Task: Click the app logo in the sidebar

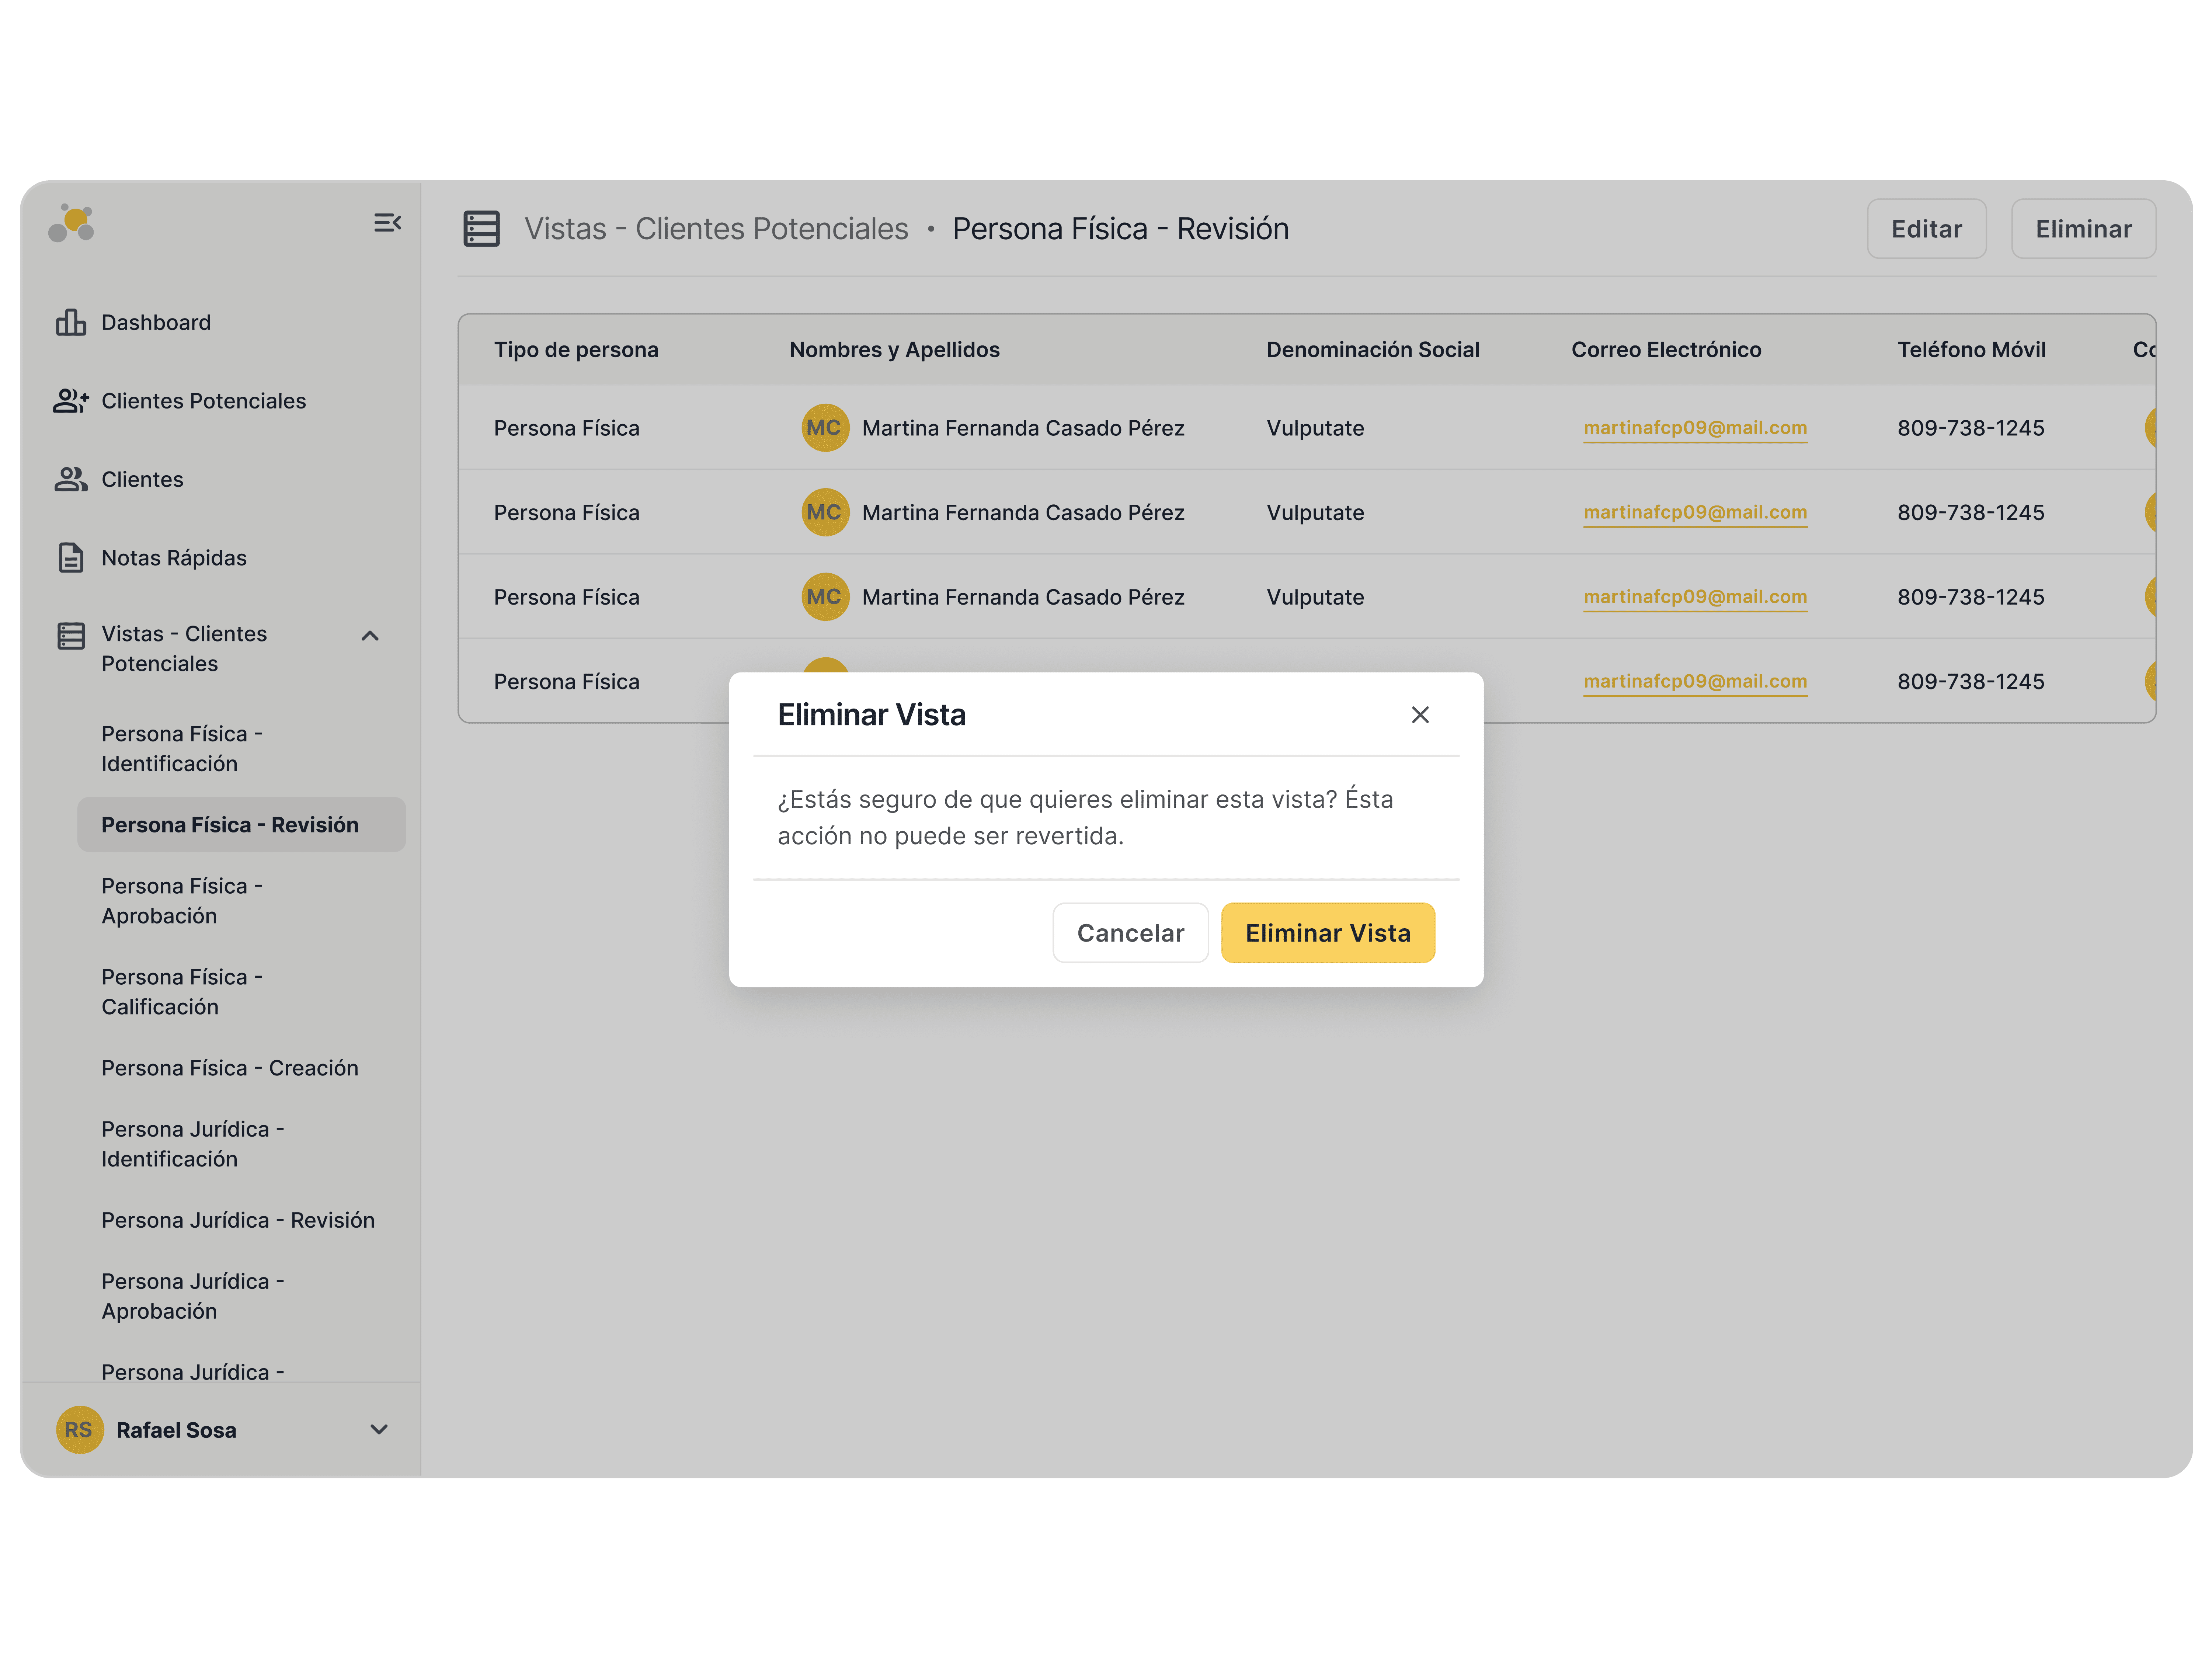Action: click(71, 223)
